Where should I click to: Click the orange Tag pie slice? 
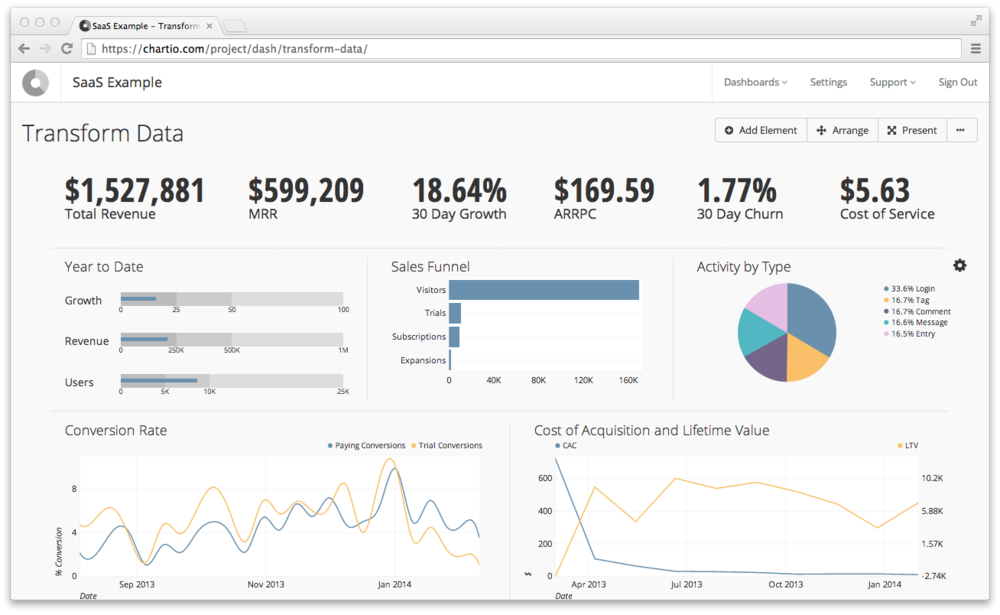tap(805, 357)
